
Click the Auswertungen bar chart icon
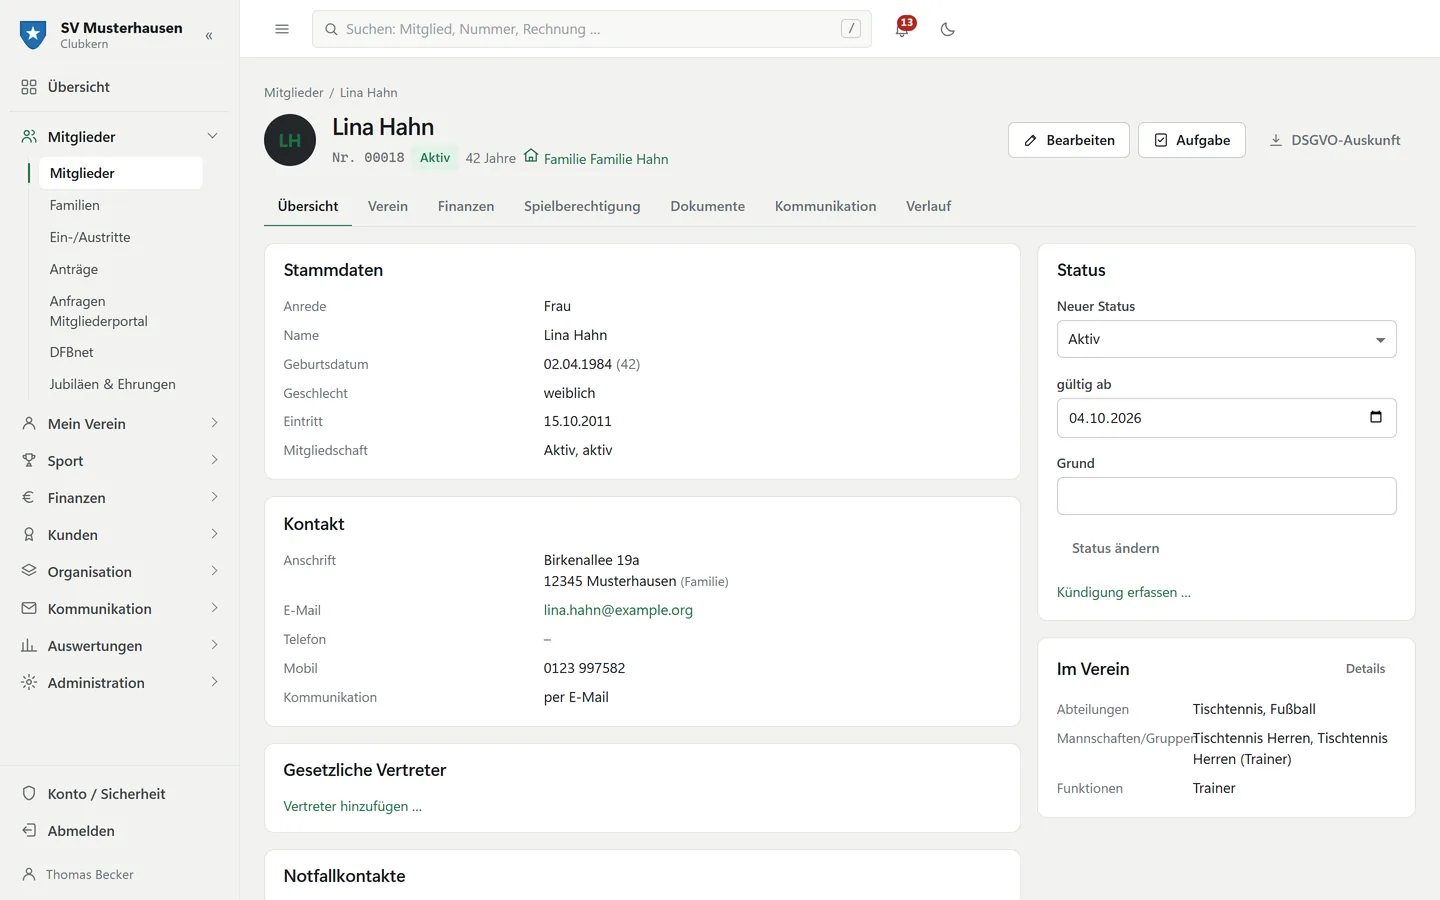pyautogui.click(x=29, y=645)
